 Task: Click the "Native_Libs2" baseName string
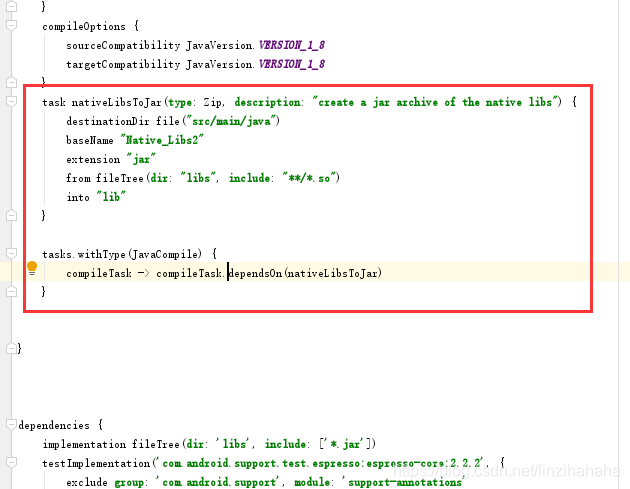tap(162, 140)
